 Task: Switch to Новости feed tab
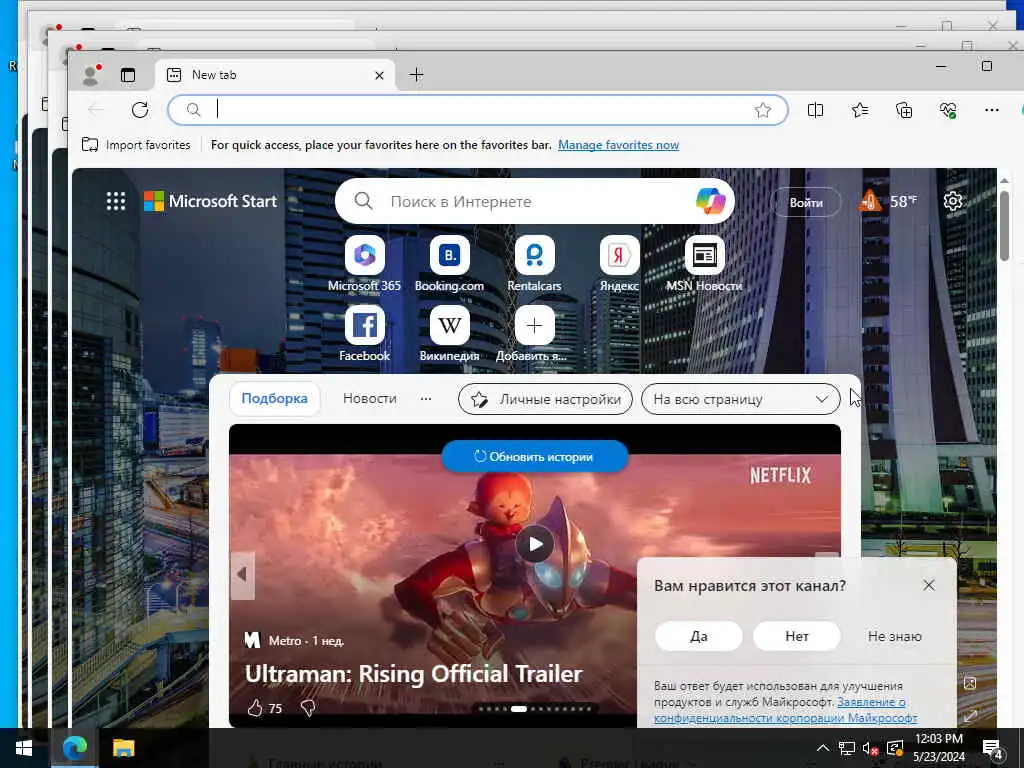370,398
